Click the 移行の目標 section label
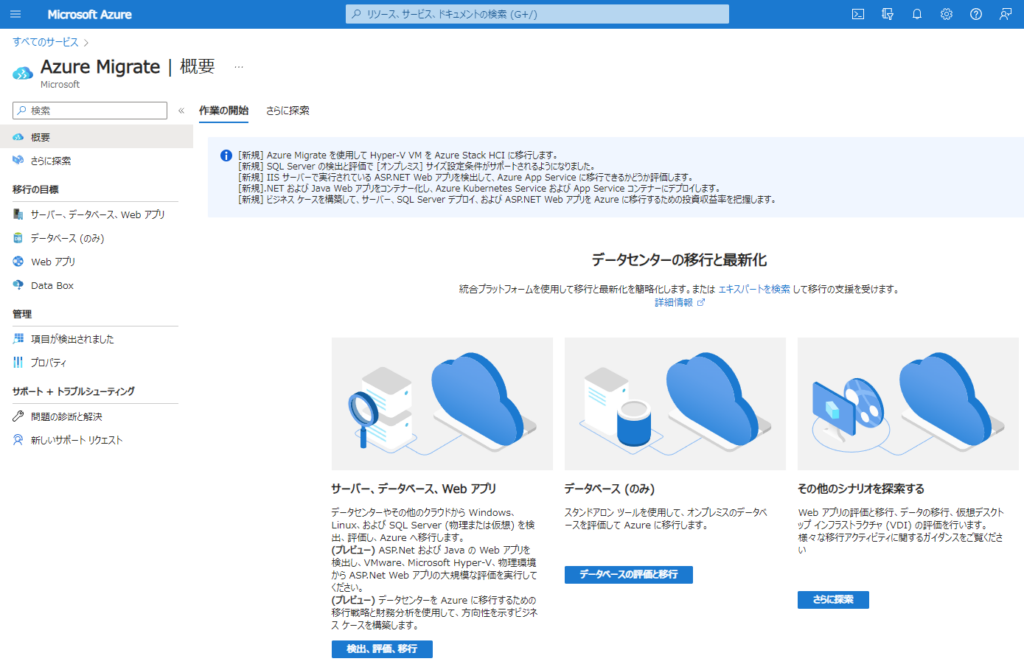1024x667 pixels. click(x=35, y=189)
